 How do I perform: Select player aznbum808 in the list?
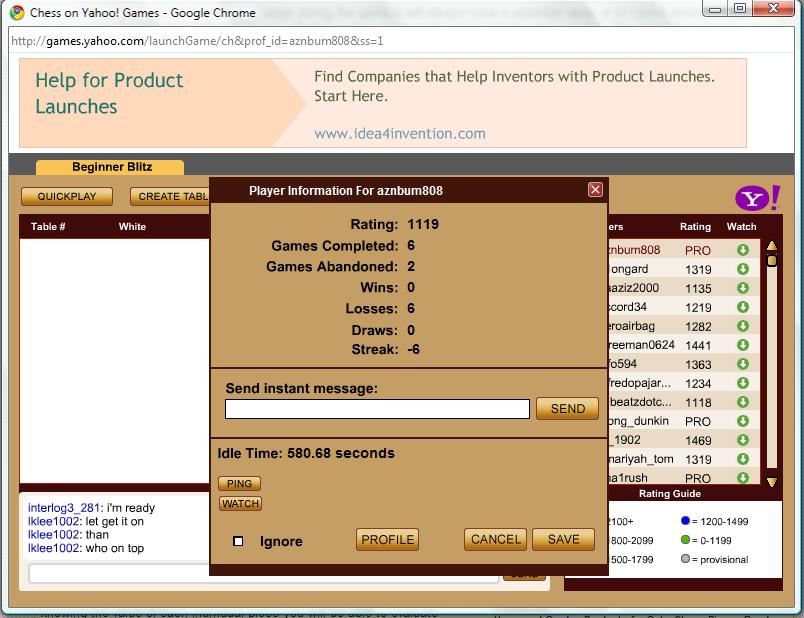(635, 250)
